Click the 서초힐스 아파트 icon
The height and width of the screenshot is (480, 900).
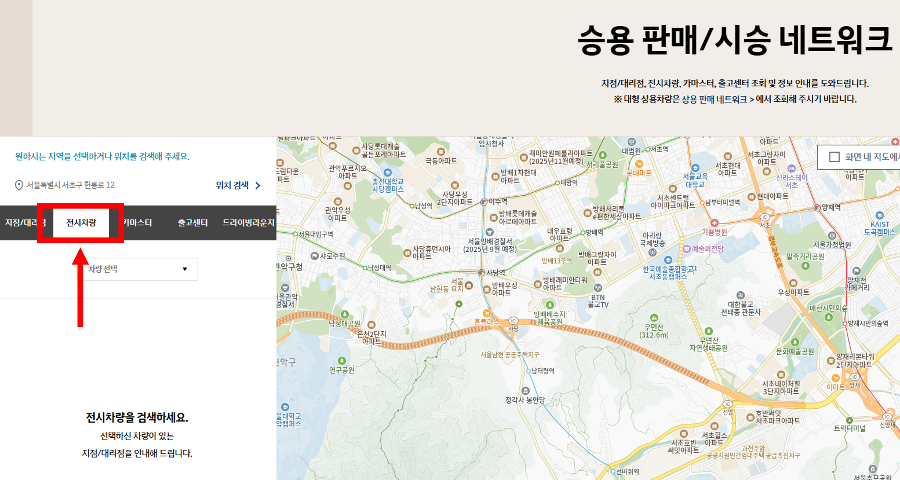[714, 427]
